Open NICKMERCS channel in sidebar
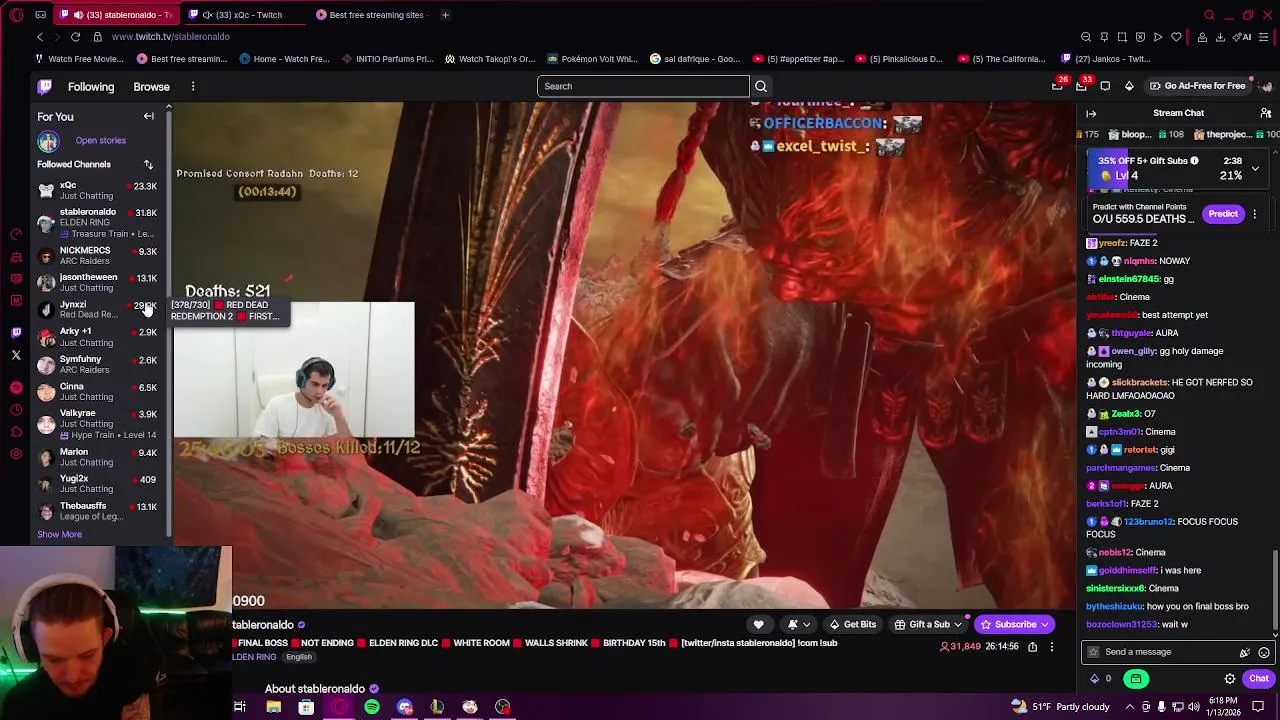 97,256
